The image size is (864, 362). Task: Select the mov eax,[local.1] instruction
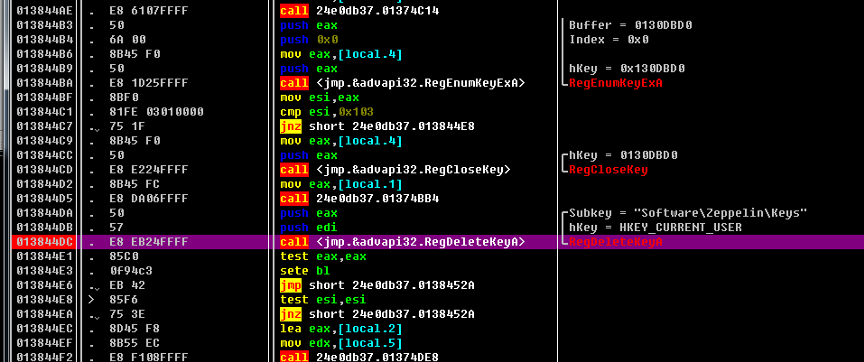pyautogui.click(x=341, y=184)
